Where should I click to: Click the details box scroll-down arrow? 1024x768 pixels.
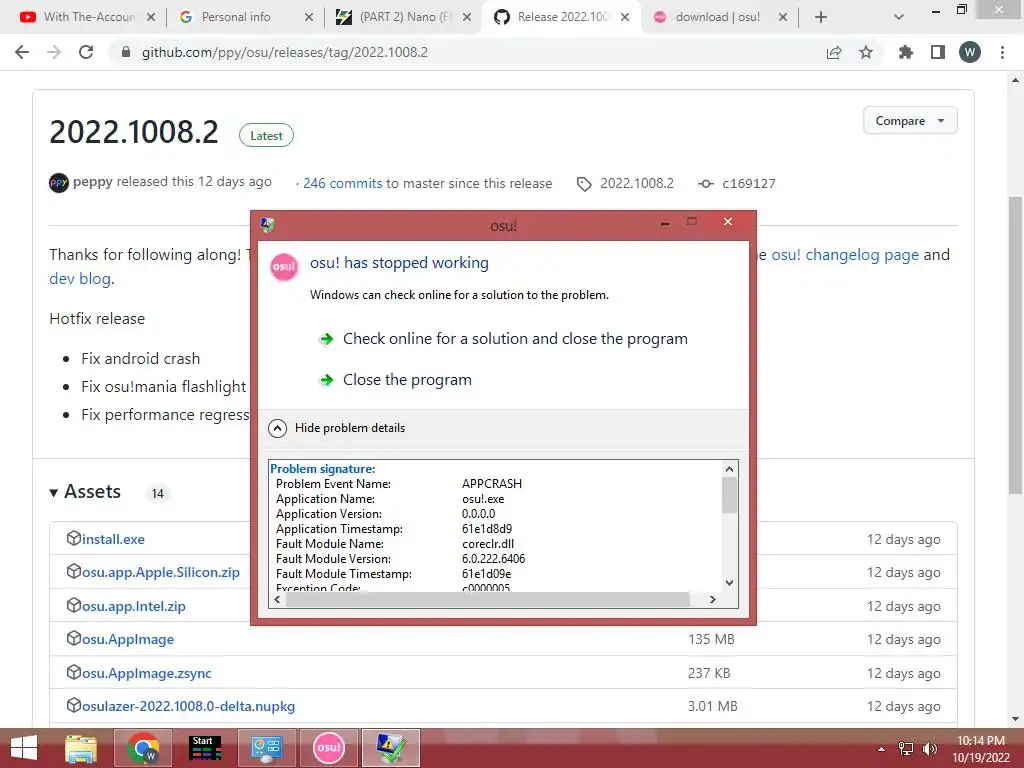click(x=729, y=583)
